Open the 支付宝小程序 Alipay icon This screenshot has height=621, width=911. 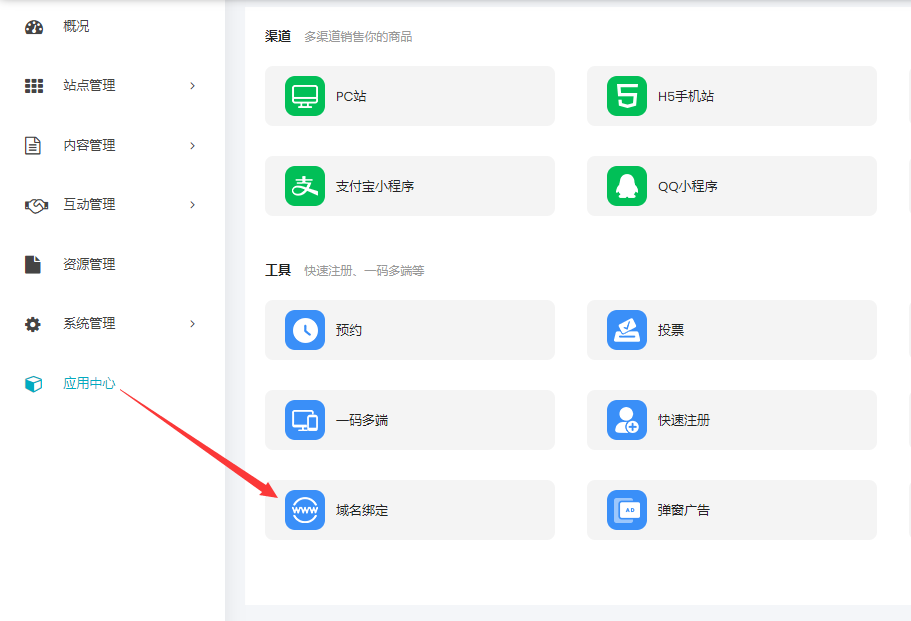tap(305, 186)
